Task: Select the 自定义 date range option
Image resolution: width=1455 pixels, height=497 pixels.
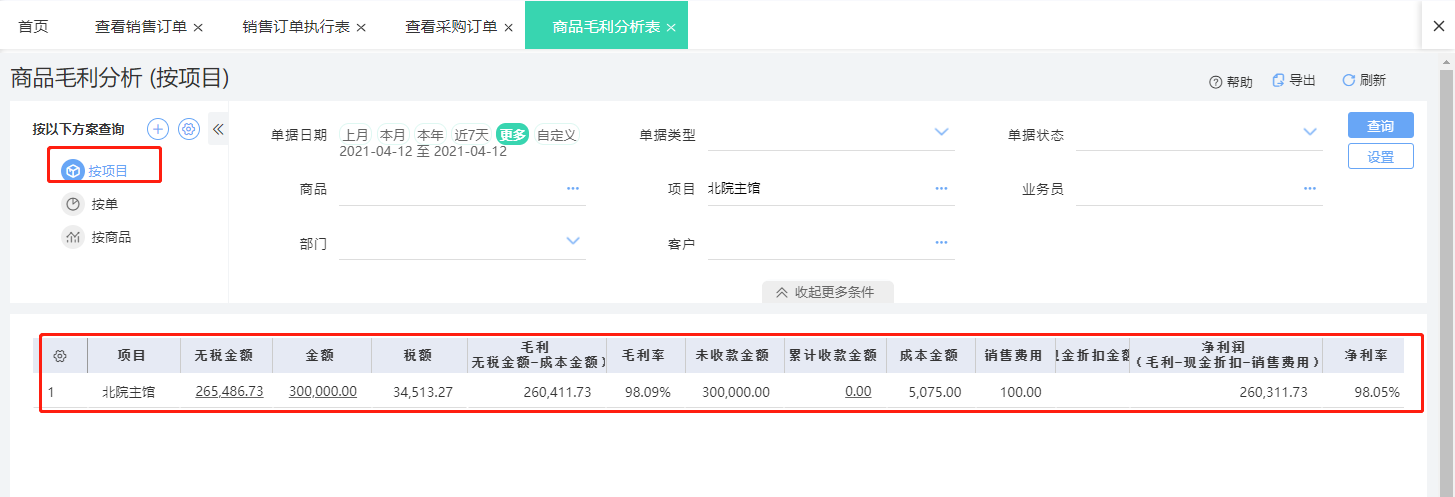Action: pos(556,135)
